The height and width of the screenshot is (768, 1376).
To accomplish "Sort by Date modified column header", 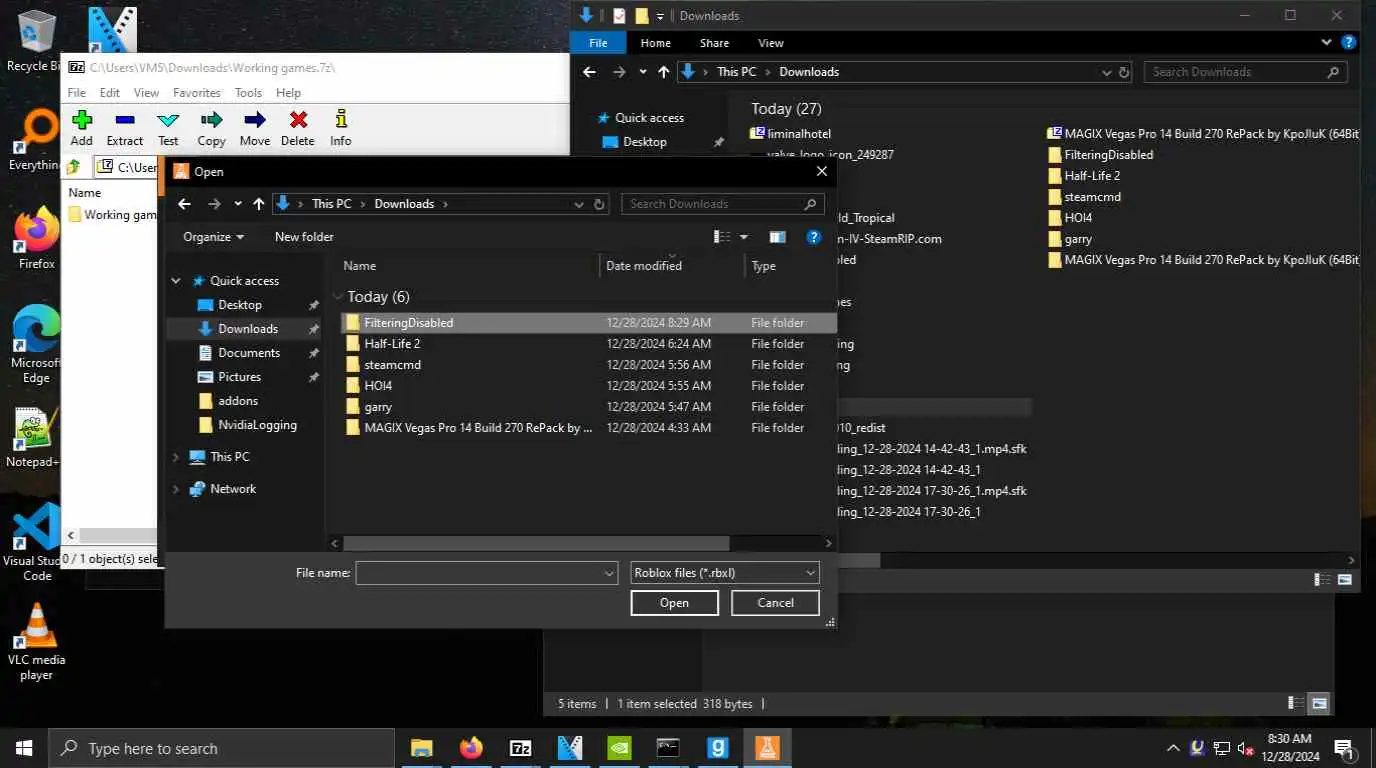I will [x=672, y=266].
